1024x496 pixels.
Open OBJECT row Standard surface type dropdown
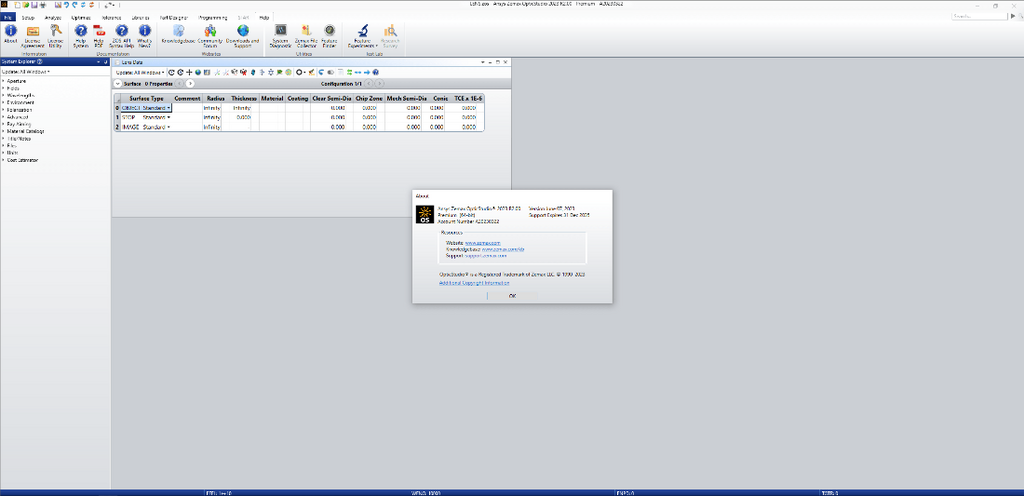click(168, 108)
